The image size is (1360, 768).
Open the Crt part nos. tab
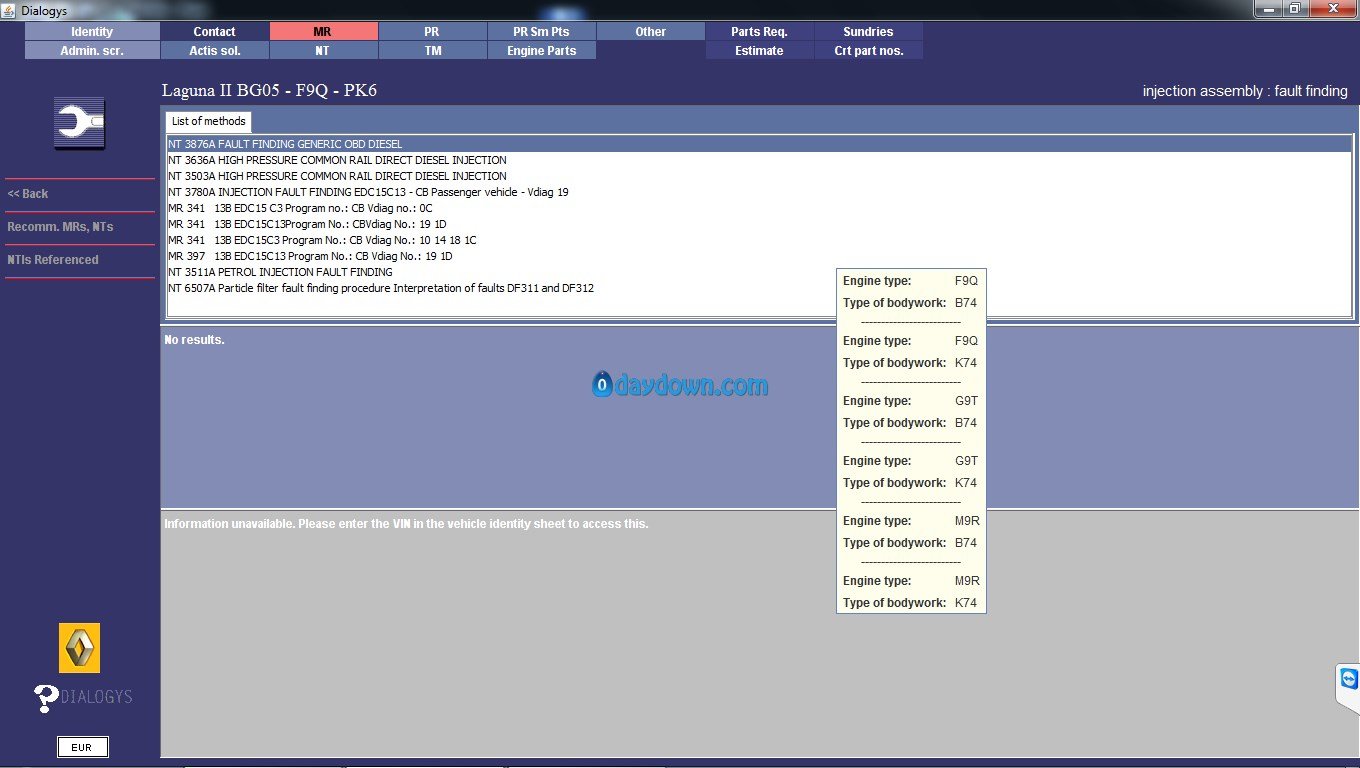[x=868, y=51]
